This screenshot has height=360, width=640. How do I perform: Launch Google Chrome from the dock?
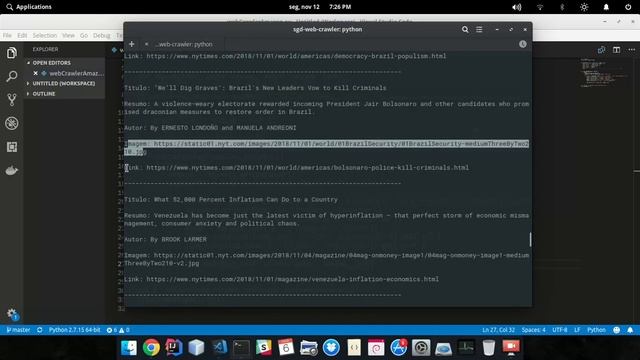[151, 348]
